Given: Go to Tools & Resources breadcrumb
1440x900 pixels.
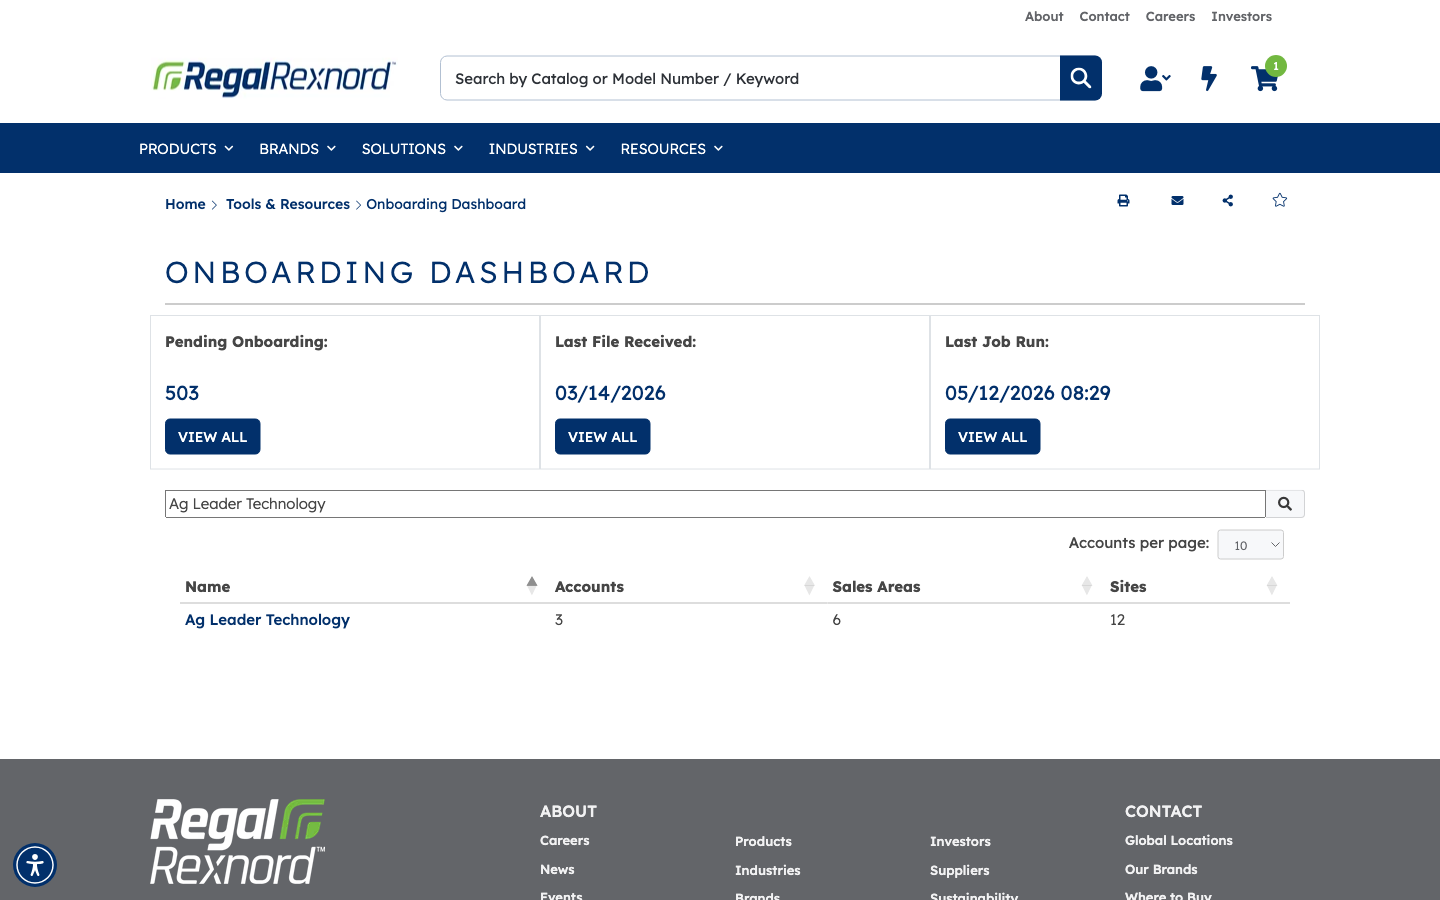Looking at the screenshot, I should 288,204.
